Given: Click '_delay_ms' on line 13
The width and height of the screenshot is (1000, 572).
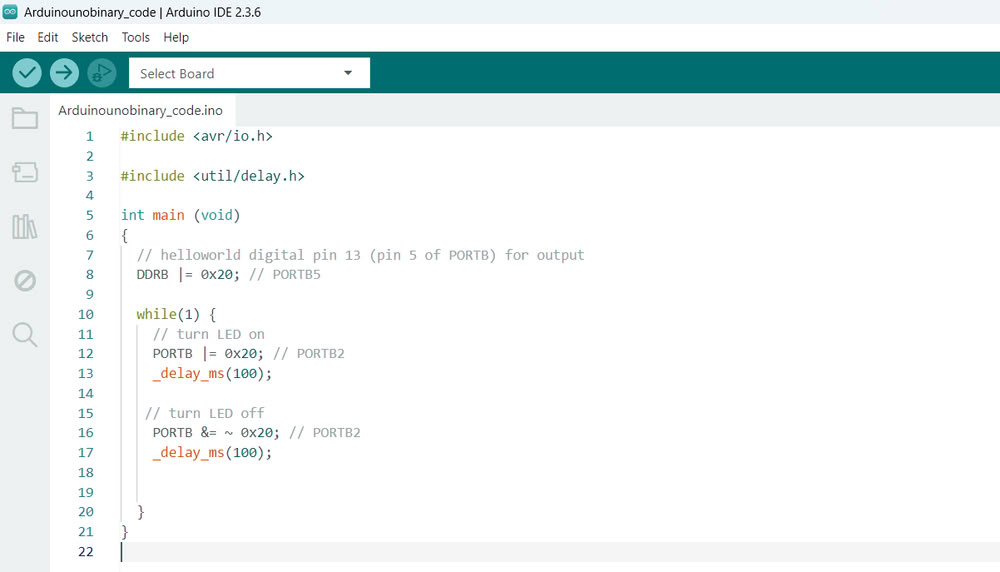Looking at the screenshot, I should pyautogui.click(x=189, y=374).
